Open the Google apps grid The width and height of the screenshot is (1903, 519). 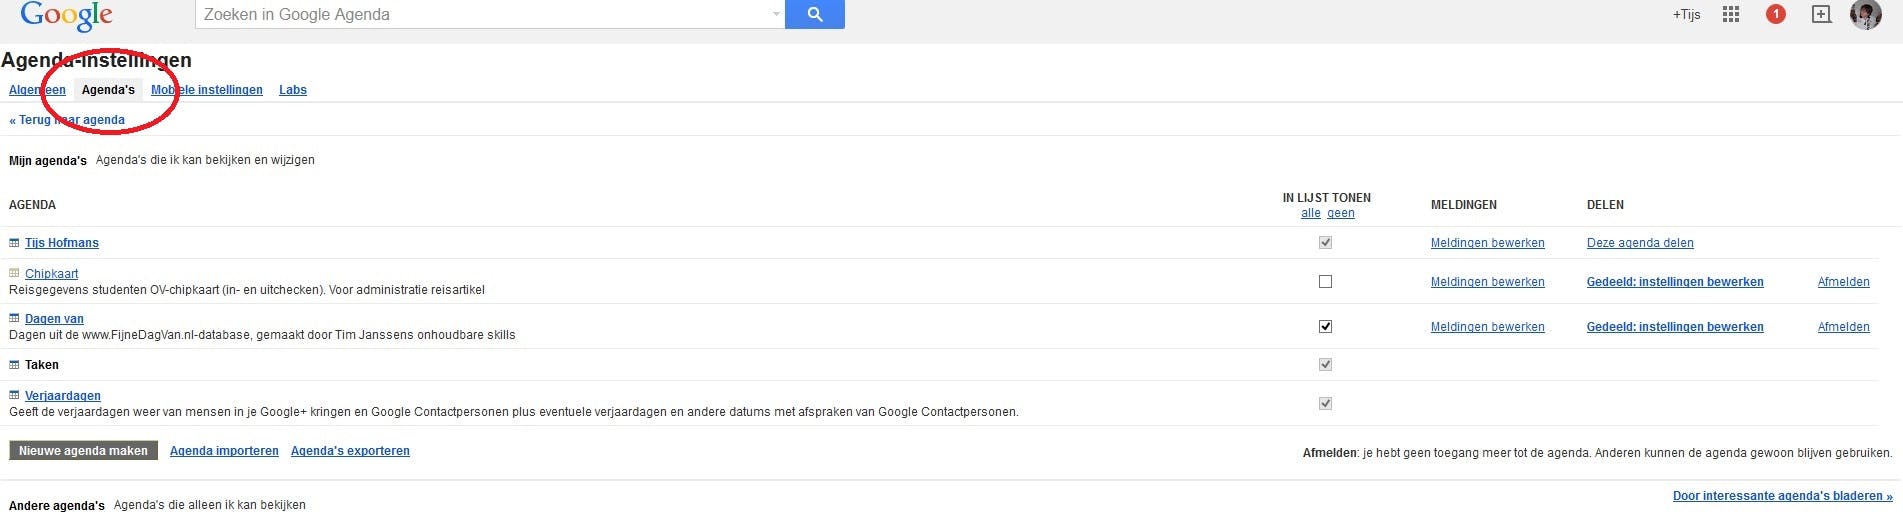[1731, 14]
